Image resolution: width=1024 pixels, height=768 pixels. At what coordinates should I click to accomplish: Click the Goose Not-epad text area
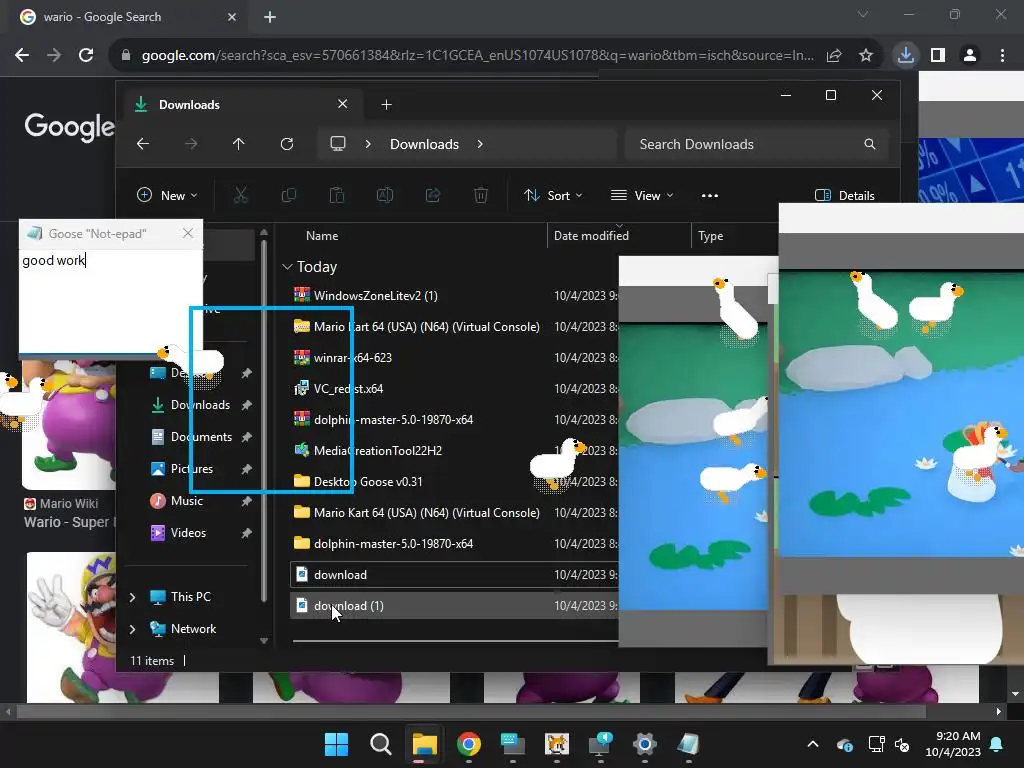click(x=110, y=301)
